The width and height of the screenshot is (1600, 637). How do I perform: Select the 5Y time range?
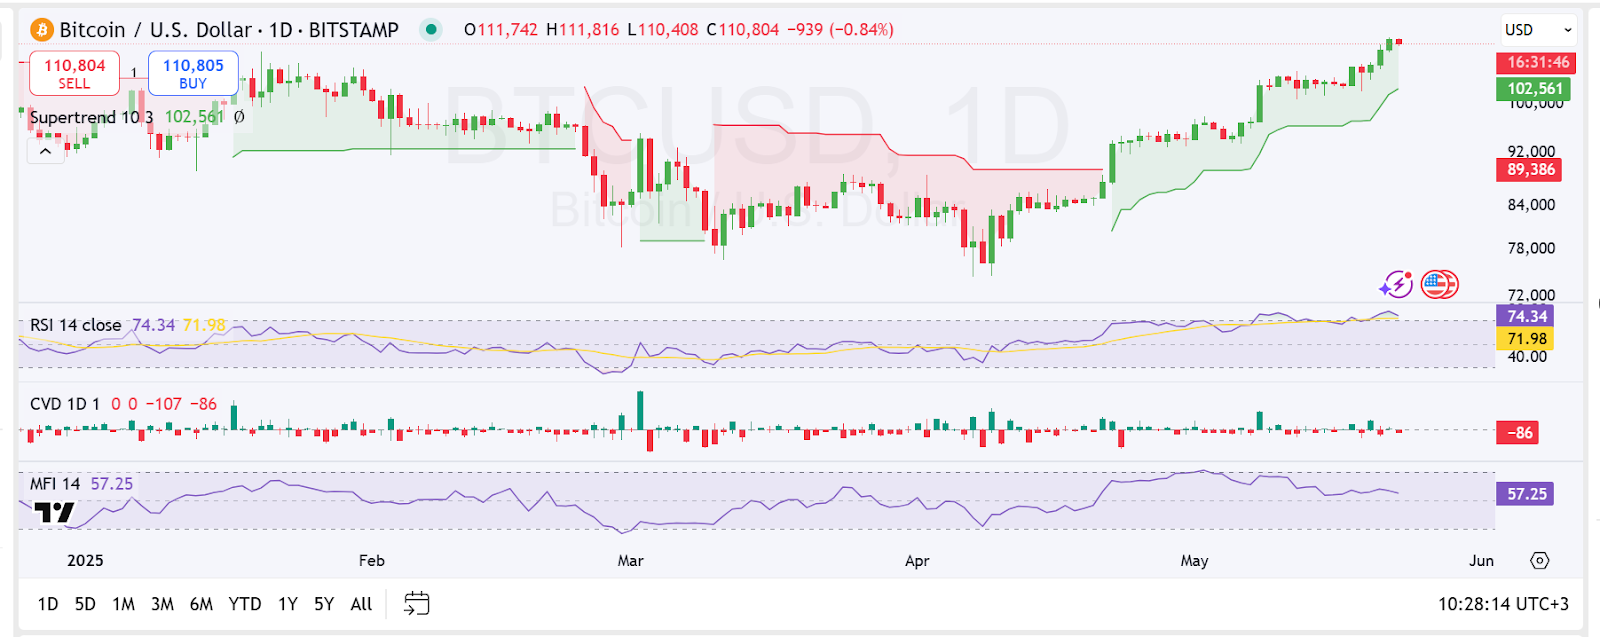click(324, 604)
